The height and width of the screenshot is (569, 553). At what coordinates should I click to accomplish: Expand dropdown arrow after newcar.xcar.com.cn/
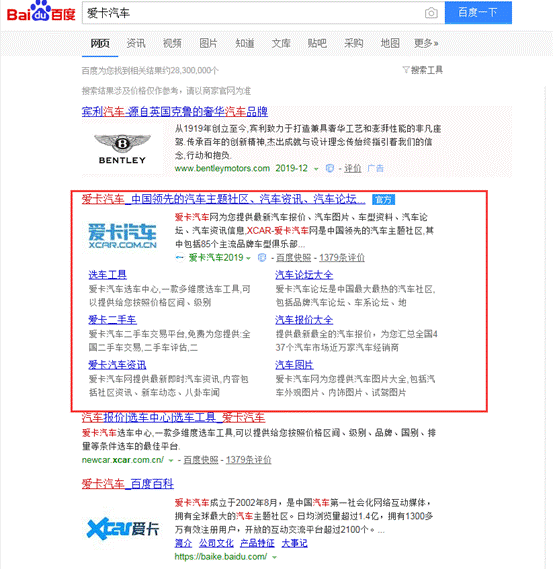[x=171, y=460]
